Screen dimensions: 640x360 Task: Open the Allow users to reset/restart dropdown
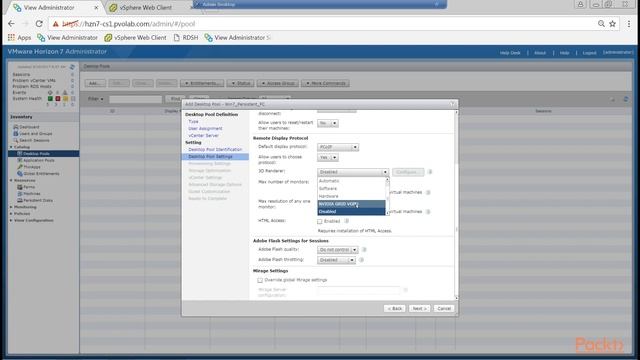point(328,123)
